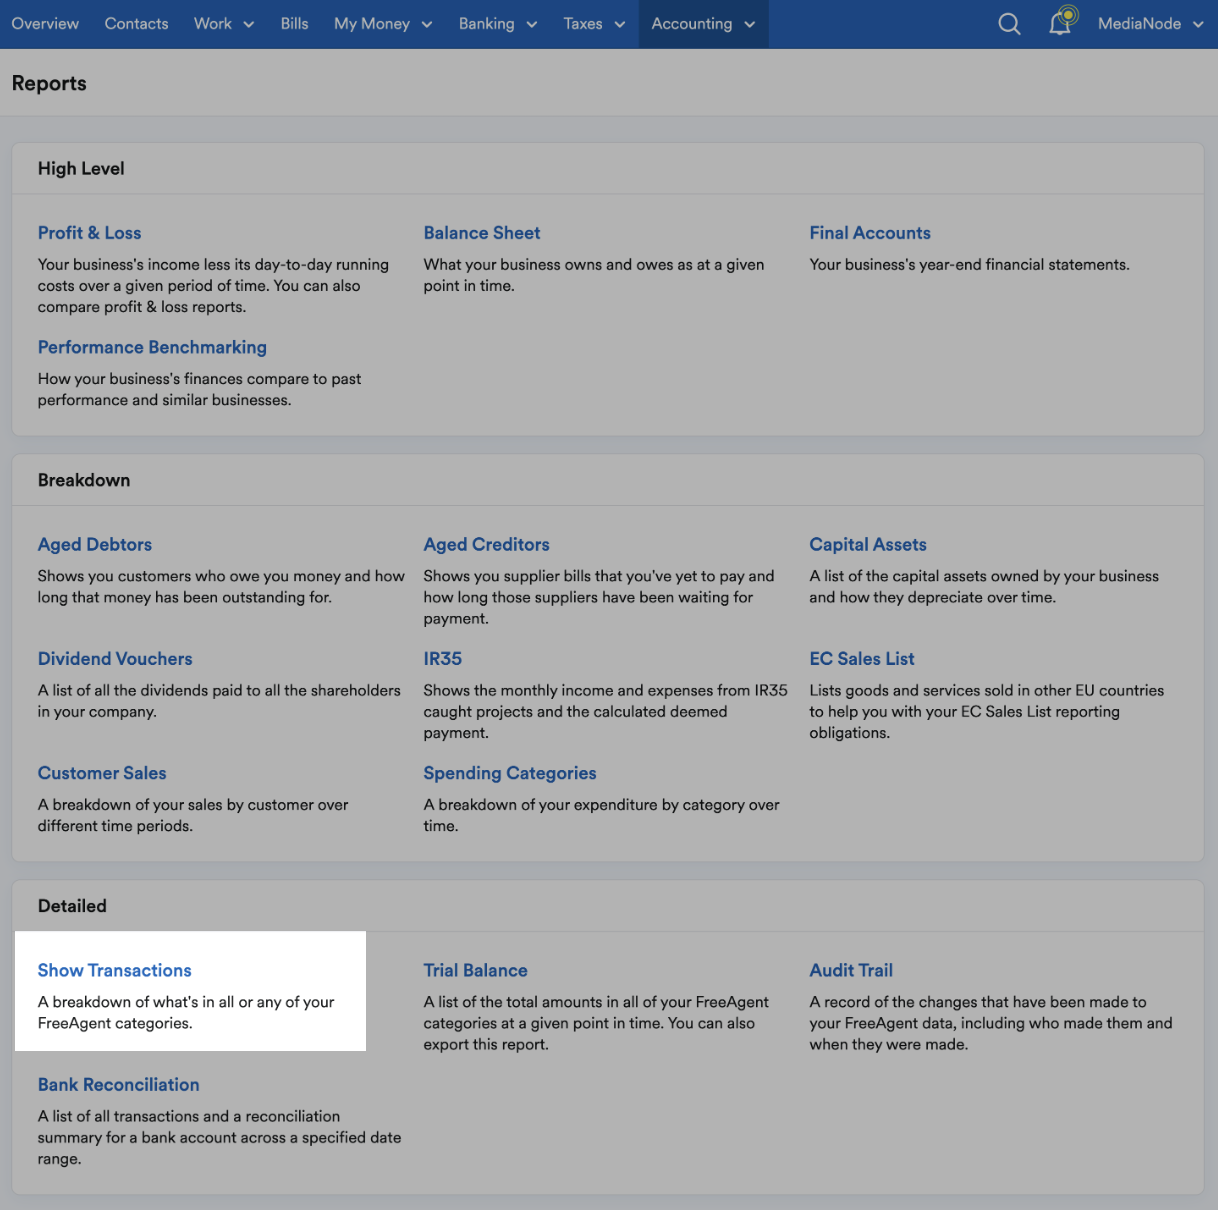The width and height of the screenshot is (1218, 1210).
Task: Open the Bank Reconciliation report
Action: (118, 1085)
